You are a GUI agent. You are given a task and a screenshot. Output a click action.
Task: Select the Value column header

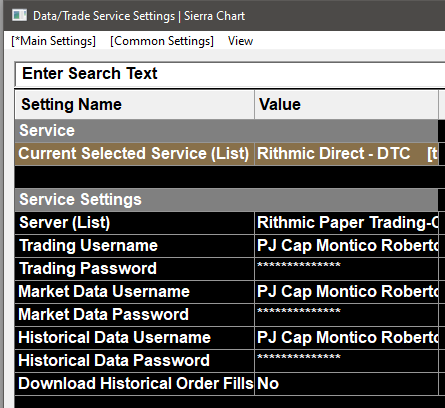[x=346, y=104]
